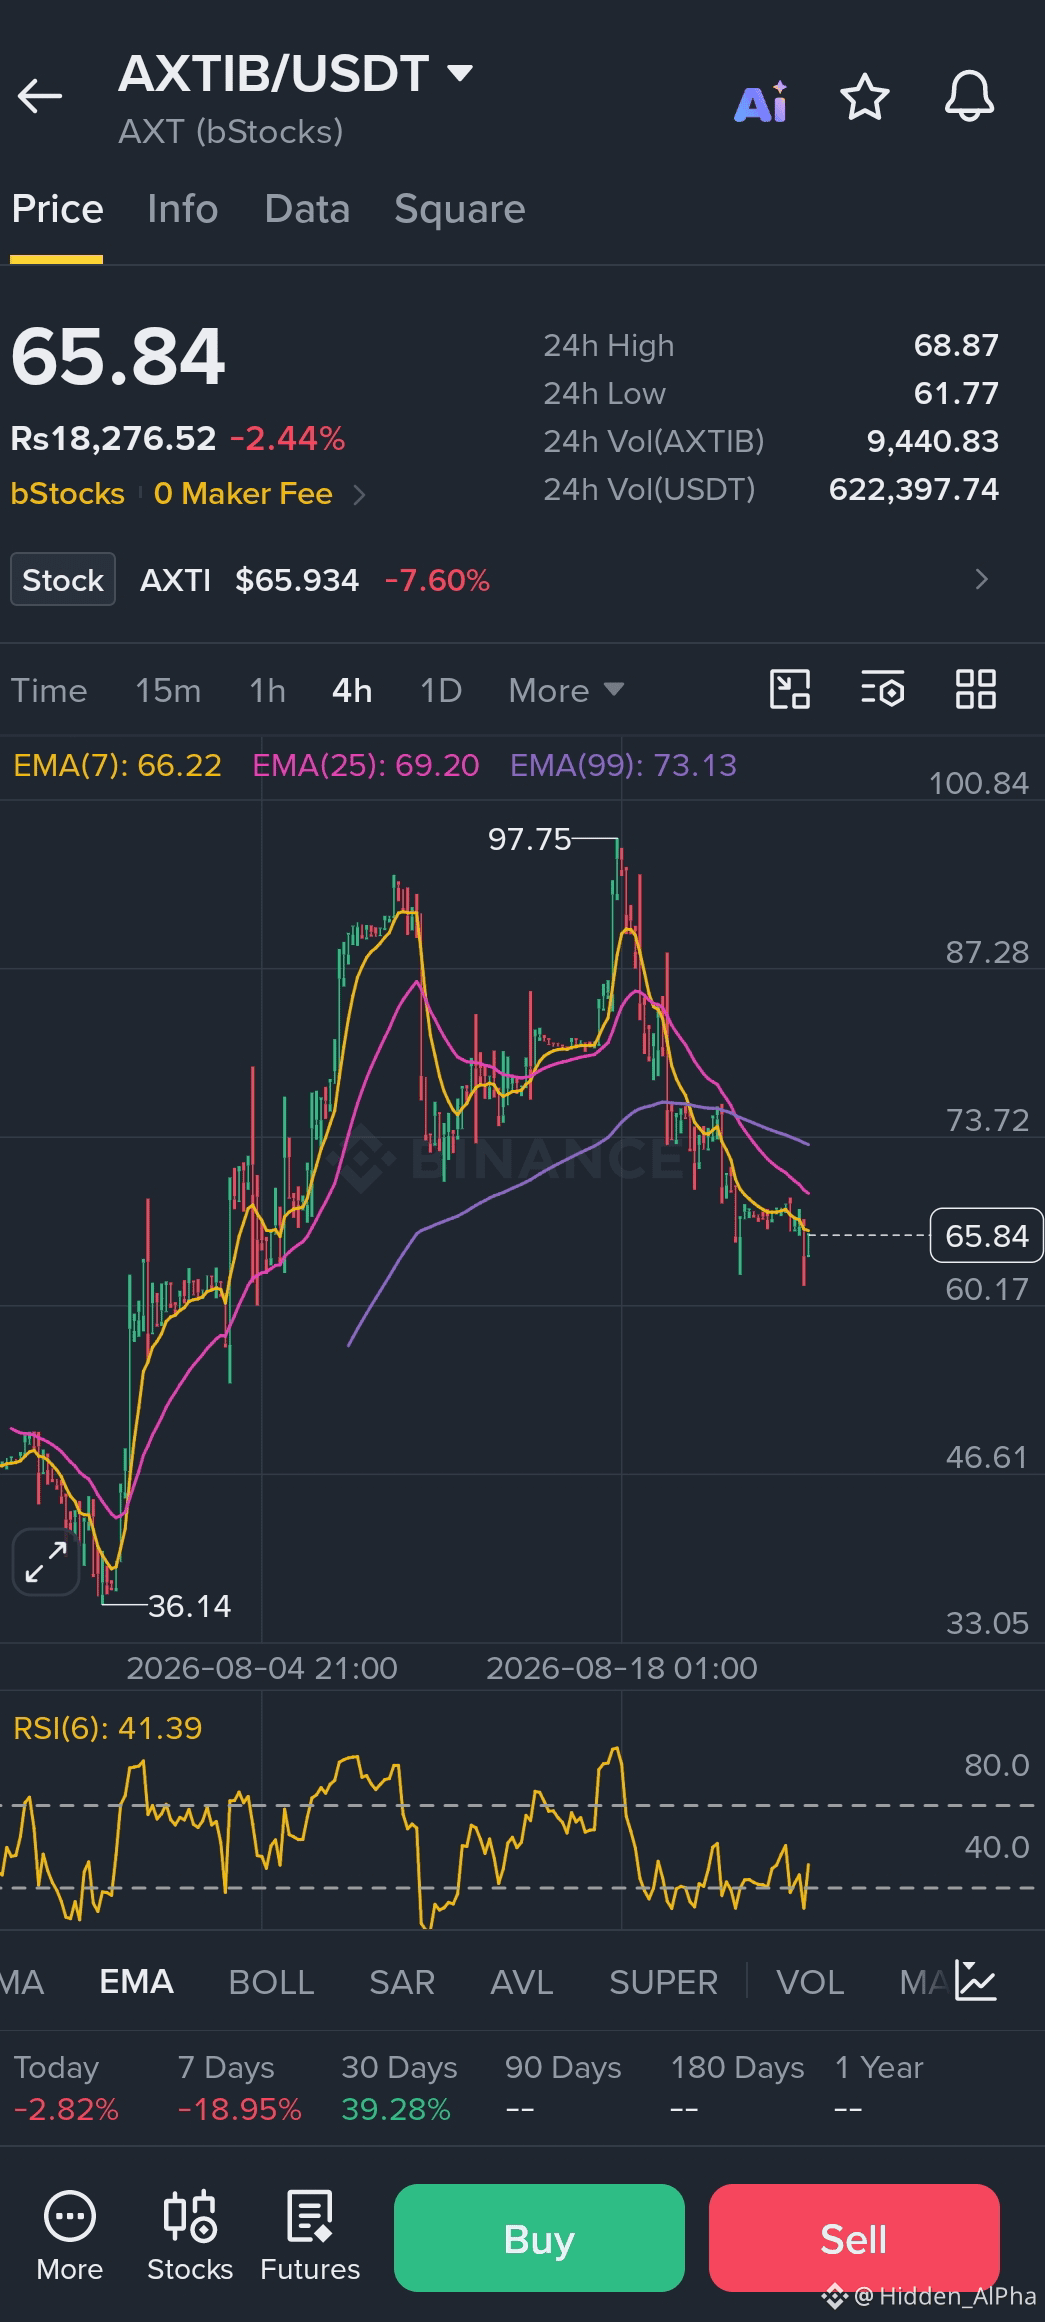This screenshot has width=1045, height=2322.
Task: Set a price alert with bell icon
Action: coord(969,98)
